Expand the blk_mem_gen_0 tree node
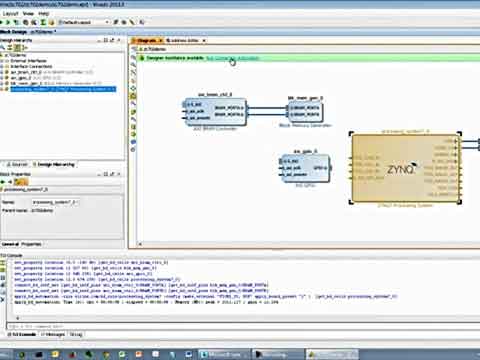This screenshot has height=360, width=480. click(x=1, y=84)
